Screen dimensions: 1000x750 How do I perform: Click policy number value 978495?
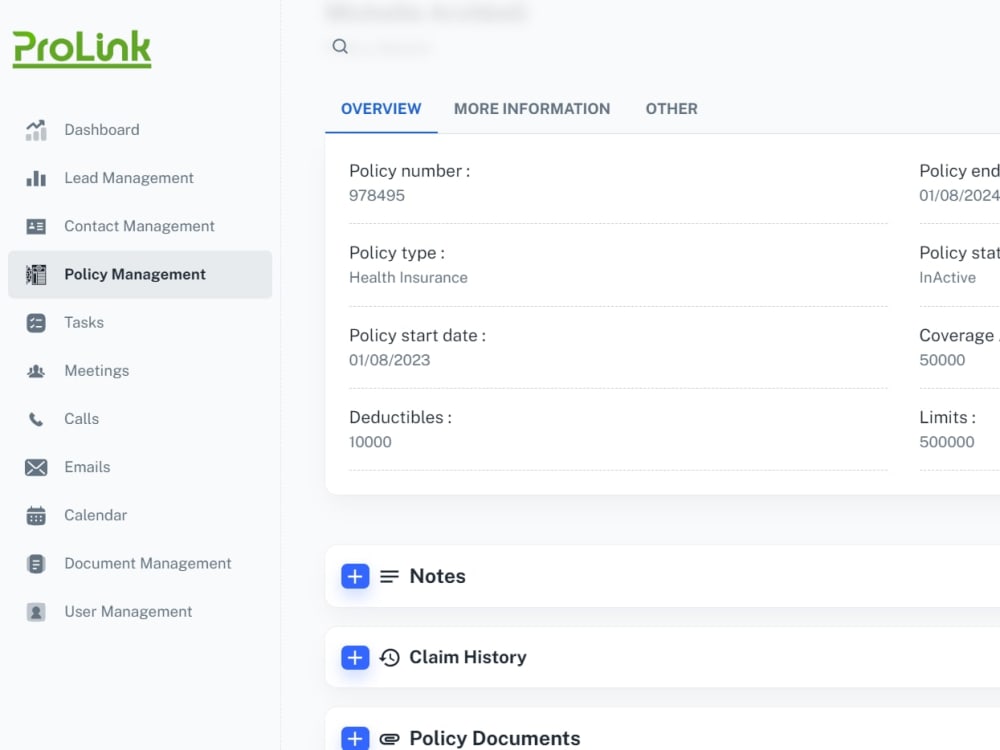377,196
